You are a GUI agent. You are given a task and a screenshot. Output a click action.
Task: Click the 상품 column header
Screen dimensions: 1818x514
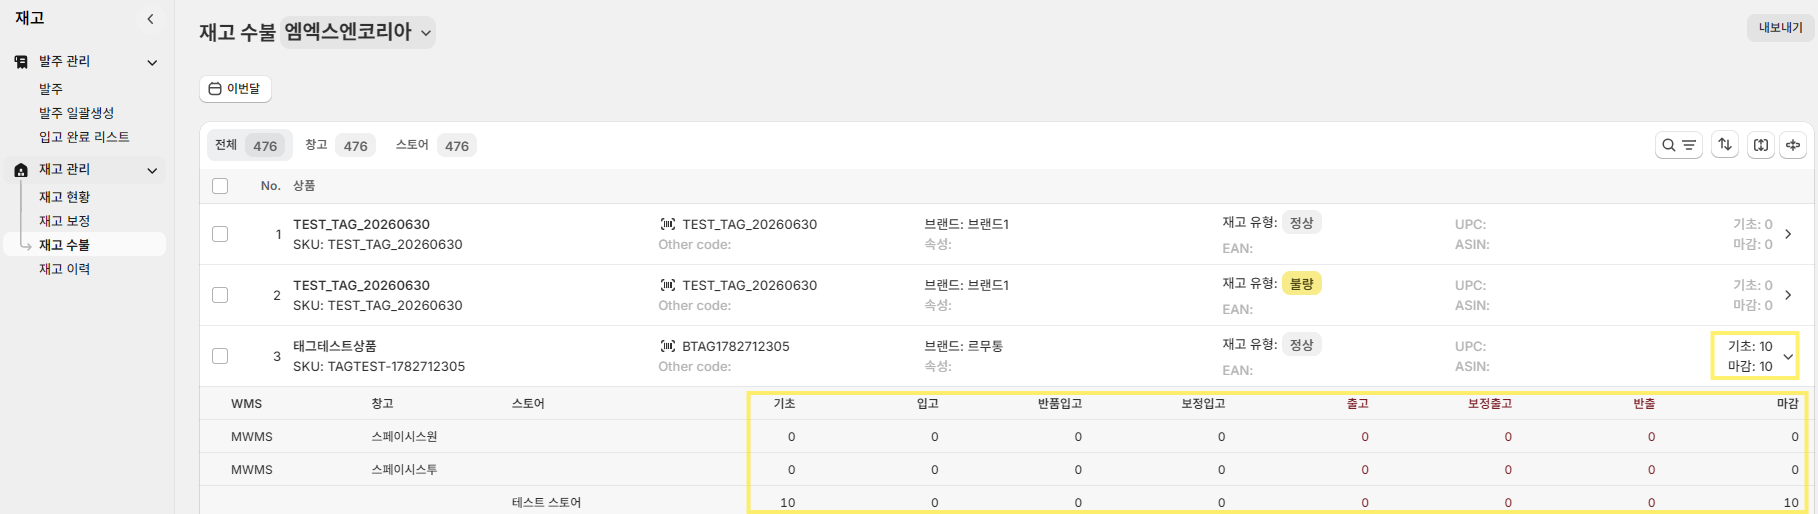coord(304,186)
